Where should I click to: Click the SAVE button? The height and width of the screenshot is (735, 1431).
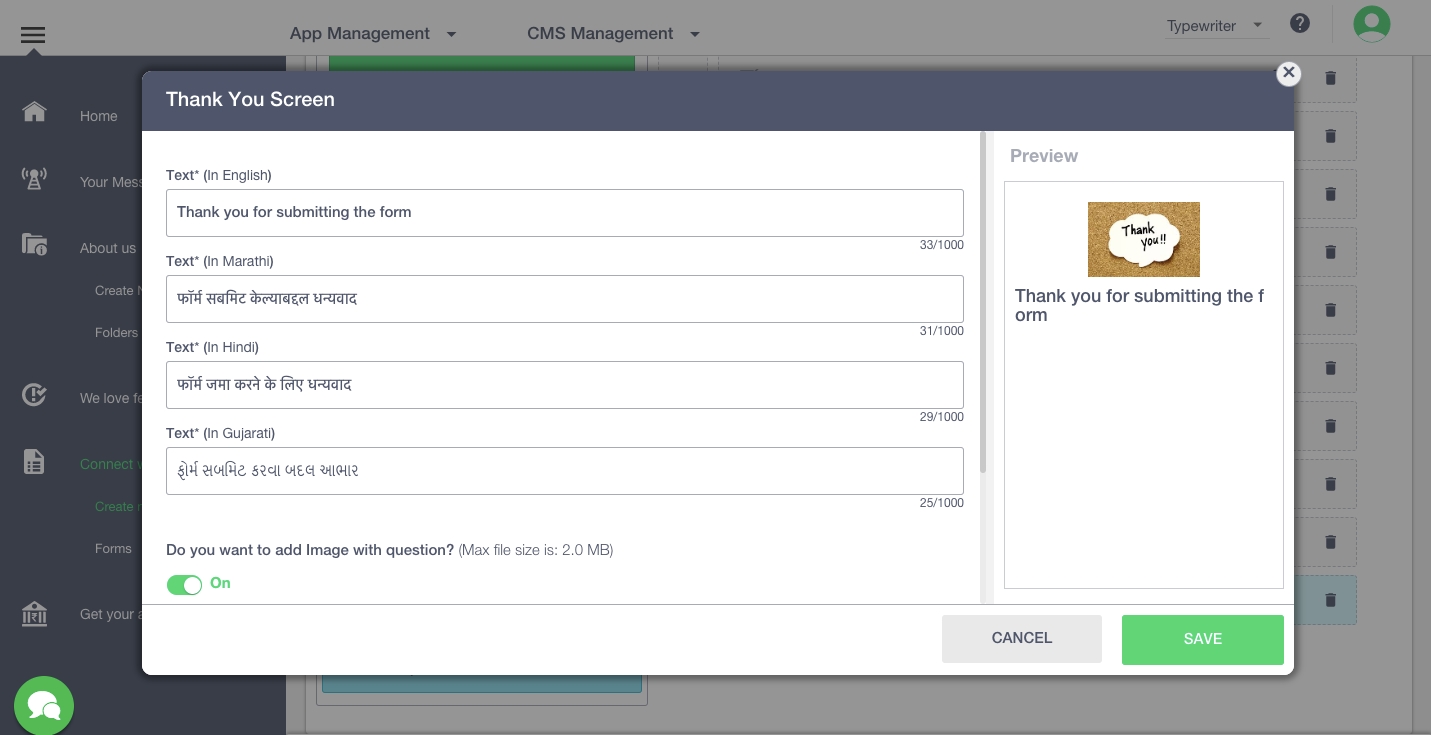(x=1202, y=639)
